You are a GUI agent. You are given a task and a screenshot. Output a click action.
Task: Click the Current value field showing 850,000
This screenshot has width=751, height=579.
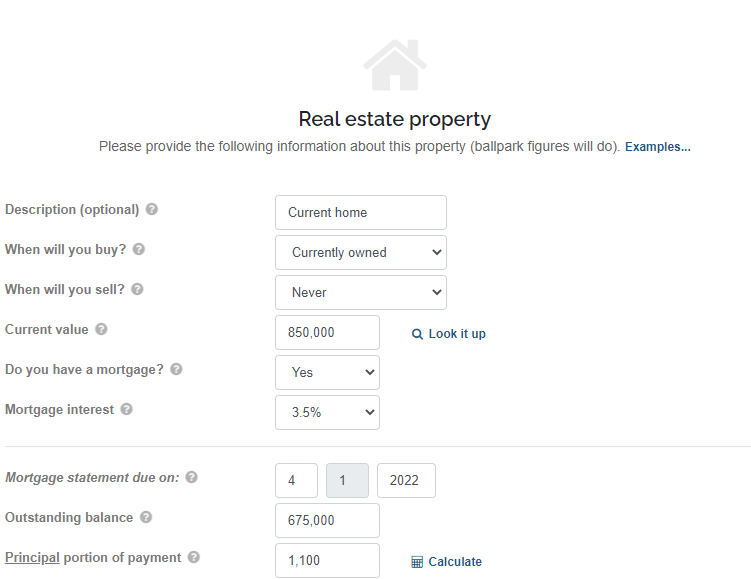327,333
